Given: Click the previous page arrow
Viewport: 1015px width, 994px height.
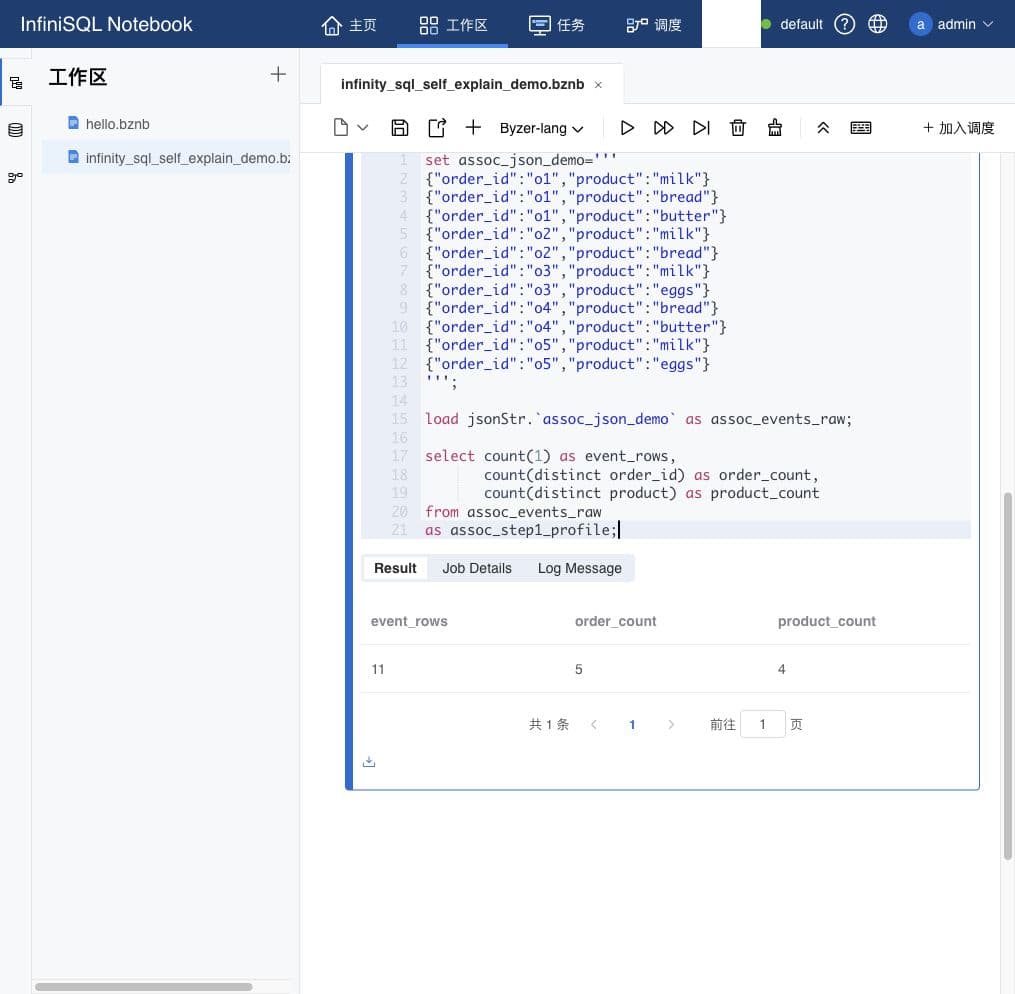Looking at the screenshot, I should point(594,724).
